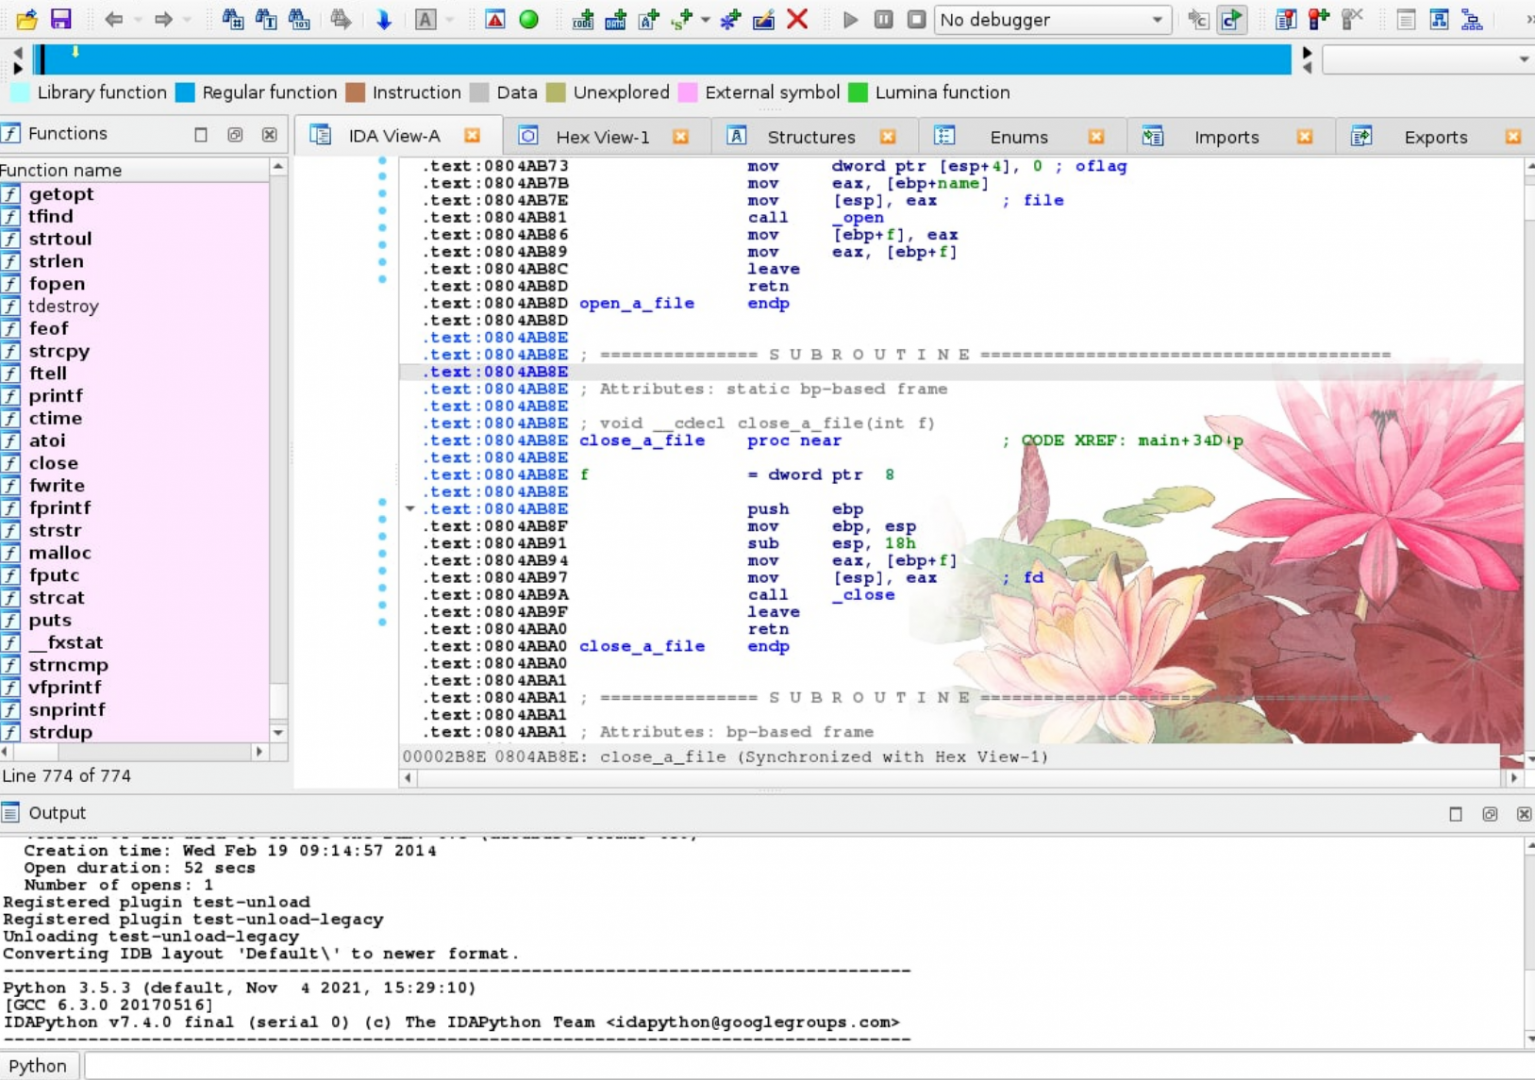Click the create ASCII string icon
Viewport: 1535px width, 1080px height.
coord(649,19)
